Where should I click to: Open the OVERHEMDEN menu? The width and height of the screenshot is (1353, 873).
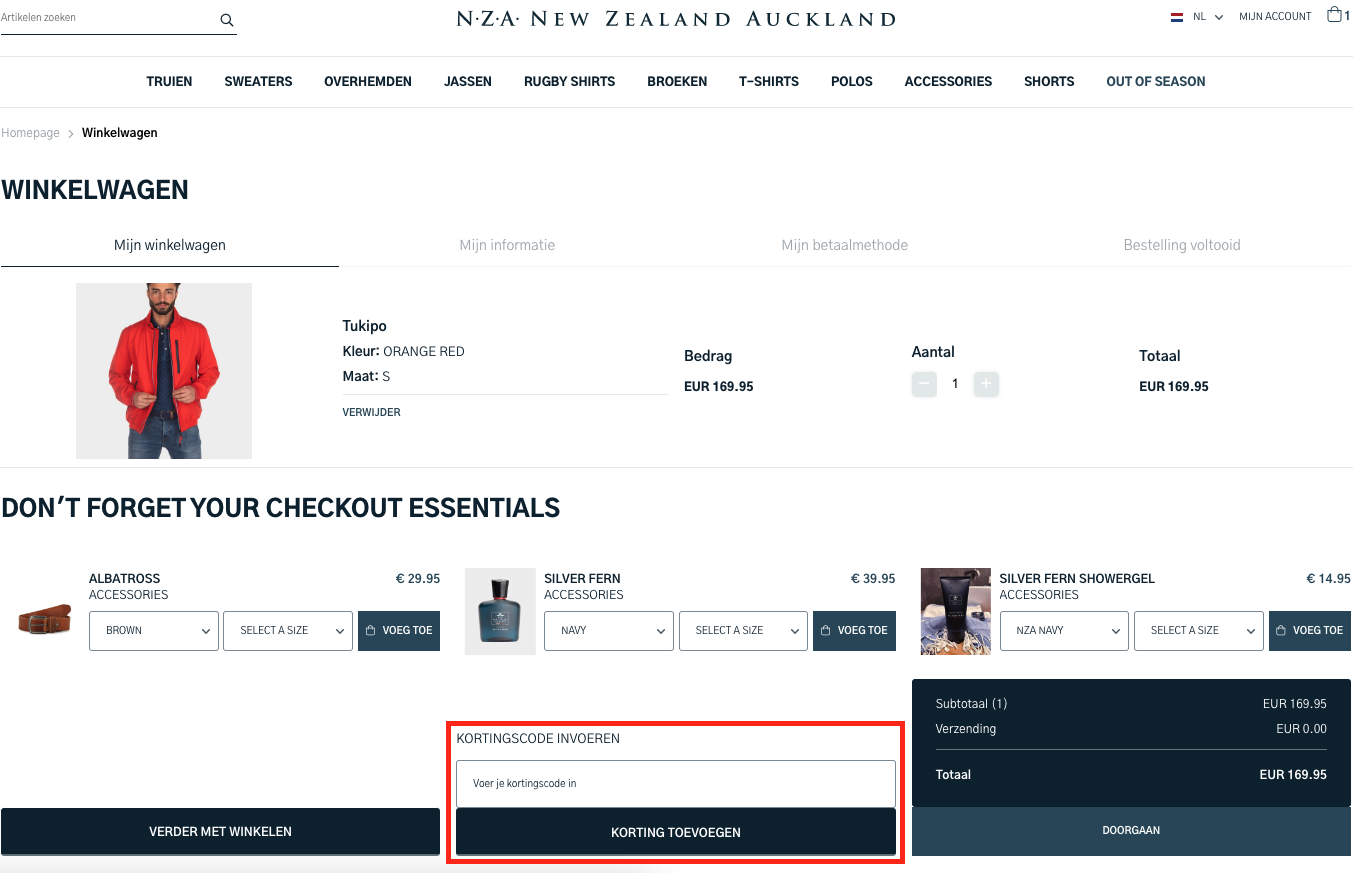[x=368, y=82]
